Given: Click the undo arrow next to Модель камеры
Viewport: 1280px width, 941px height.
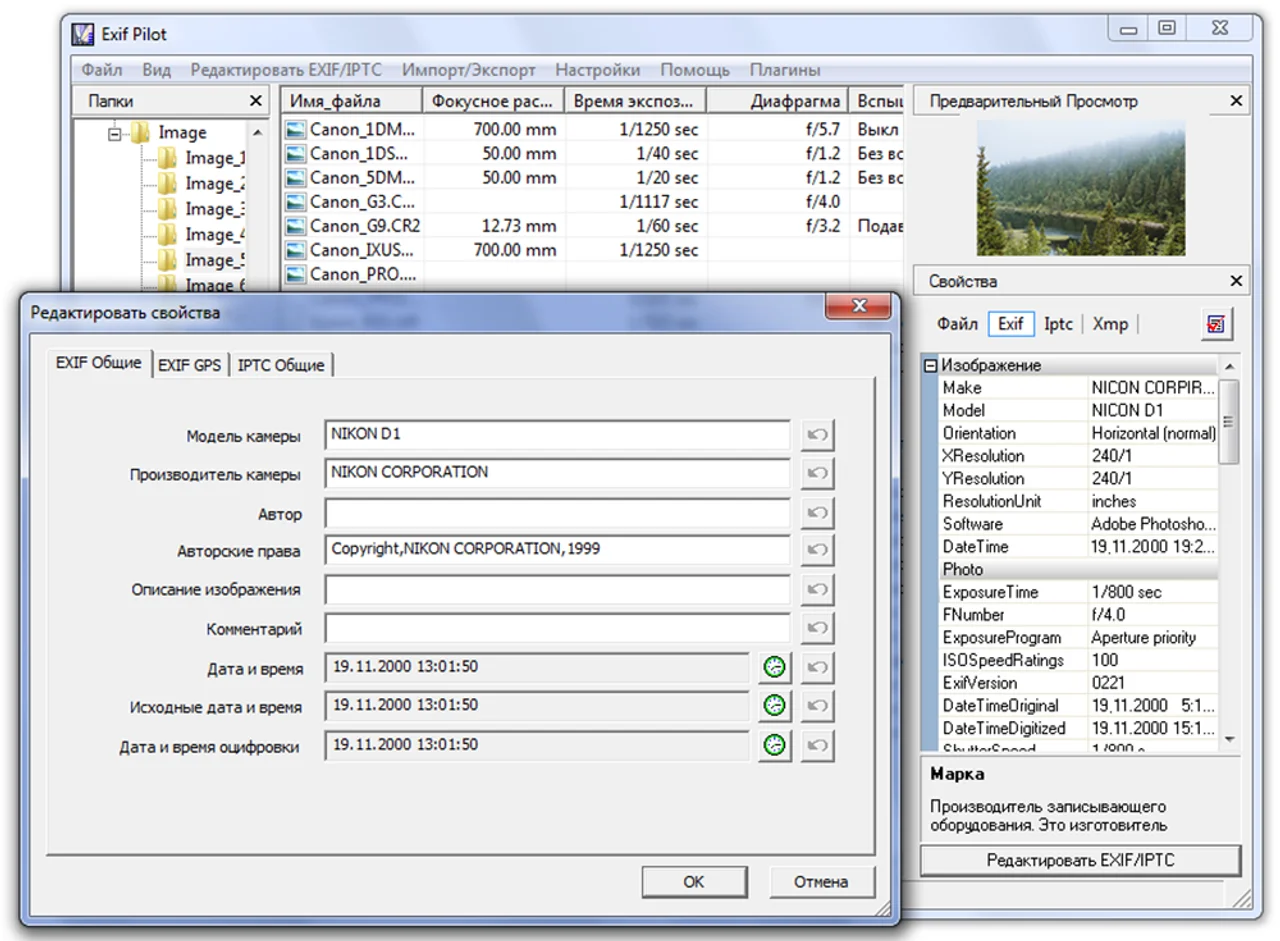Looking at the screenshot, I should (x=817, y=436).
